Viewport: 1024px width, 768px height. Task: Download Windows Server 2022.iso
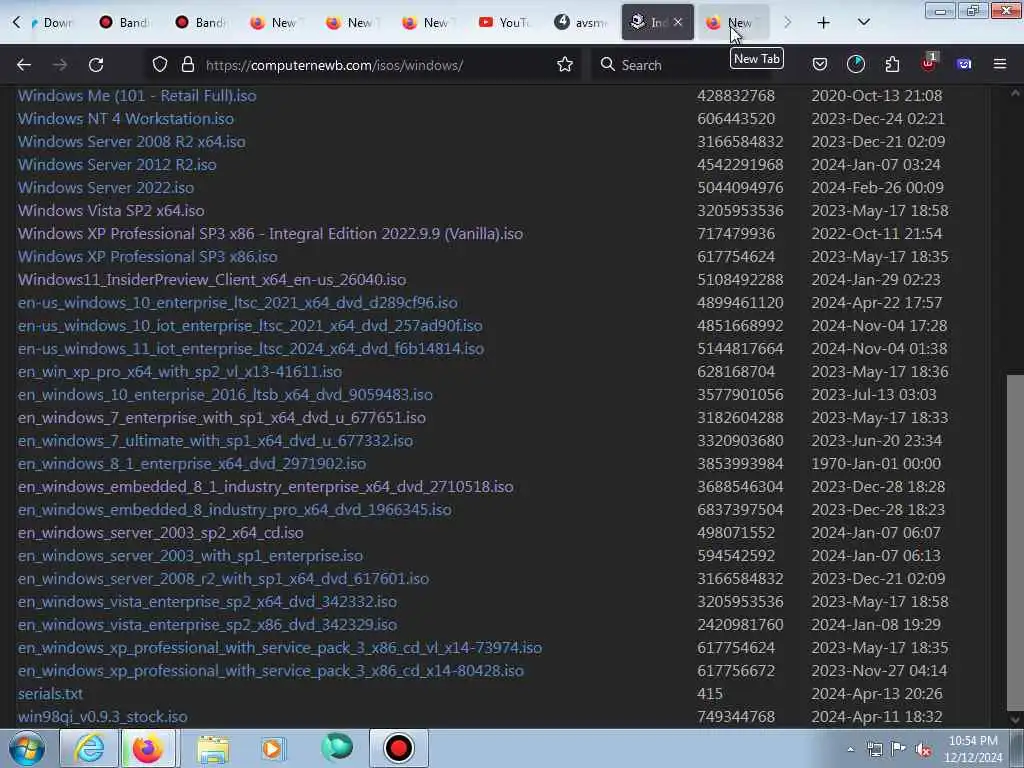106,187
